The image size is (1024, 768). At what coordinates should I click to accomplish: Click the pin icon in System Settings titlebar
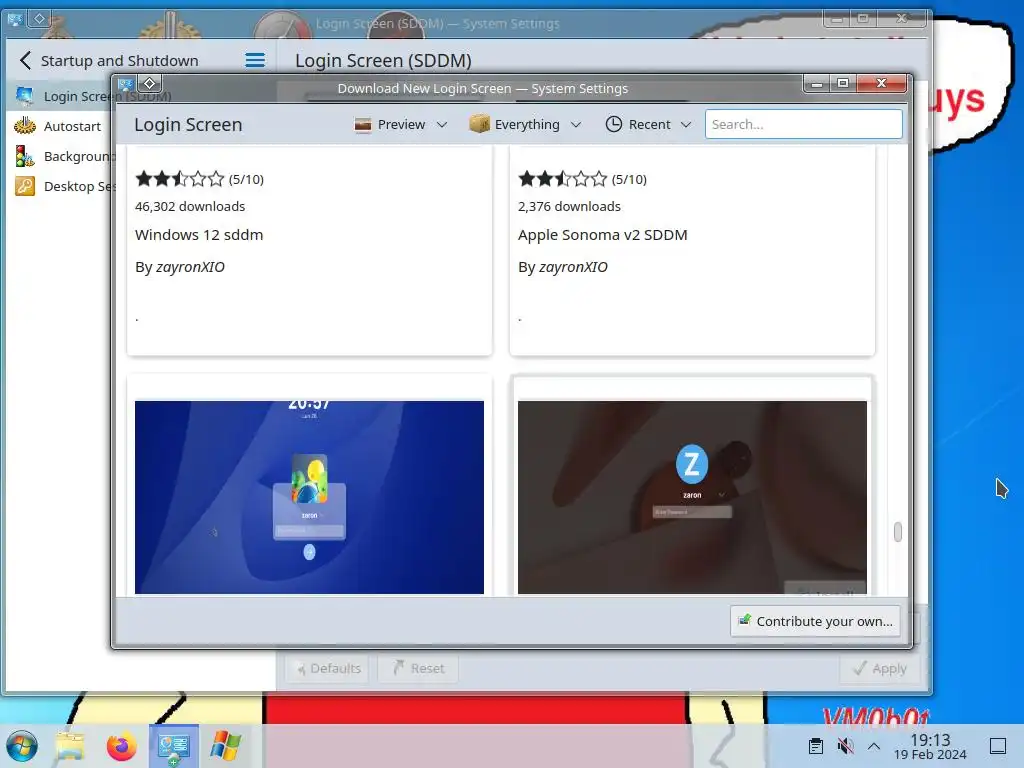coord(39,18)
